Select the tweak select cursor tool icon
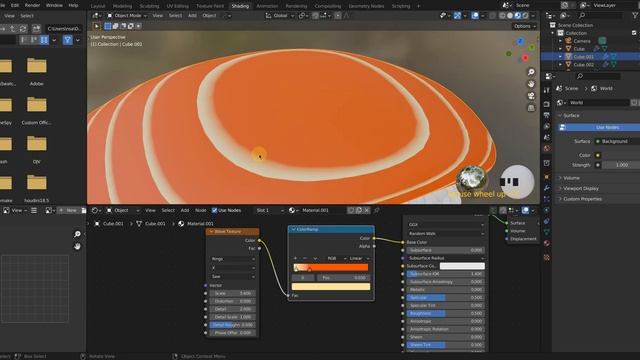The width and height of the screenshot is (640, 360). click(97, 26)
